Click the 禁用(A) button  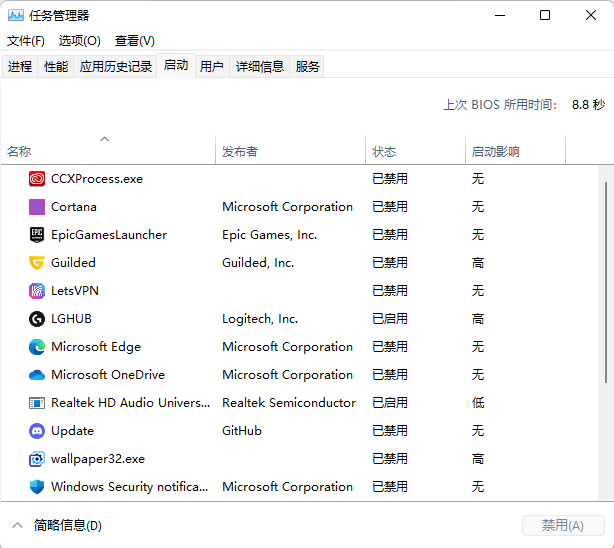[563, 525]
